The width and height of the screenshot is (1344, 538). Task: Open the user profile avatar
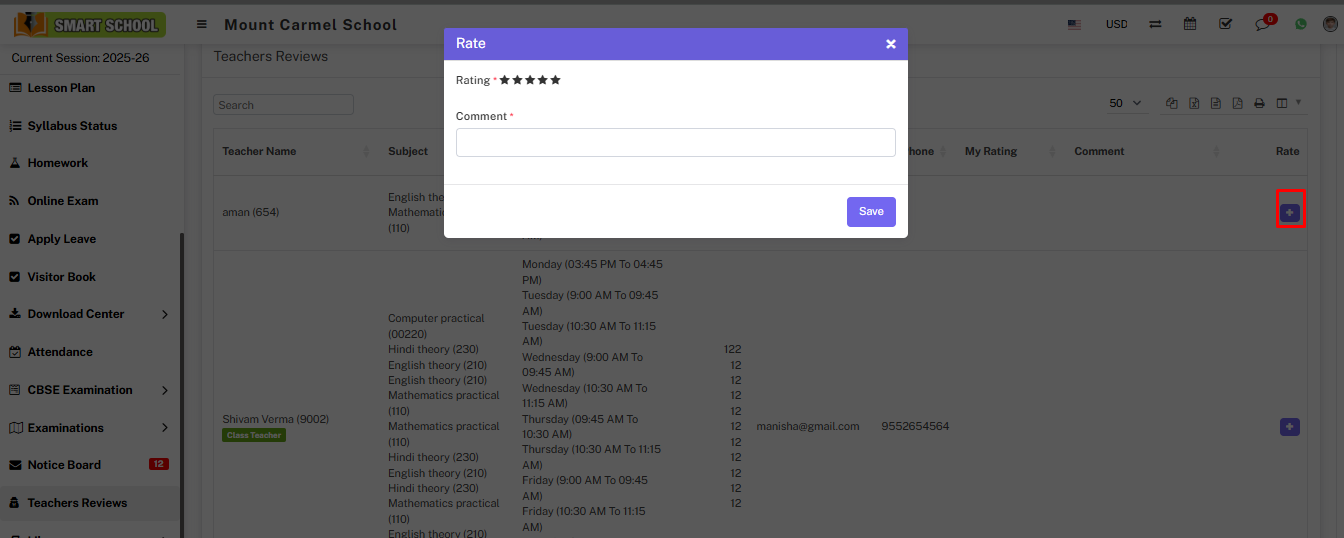pyautogui.click(x=1330, y=24)
